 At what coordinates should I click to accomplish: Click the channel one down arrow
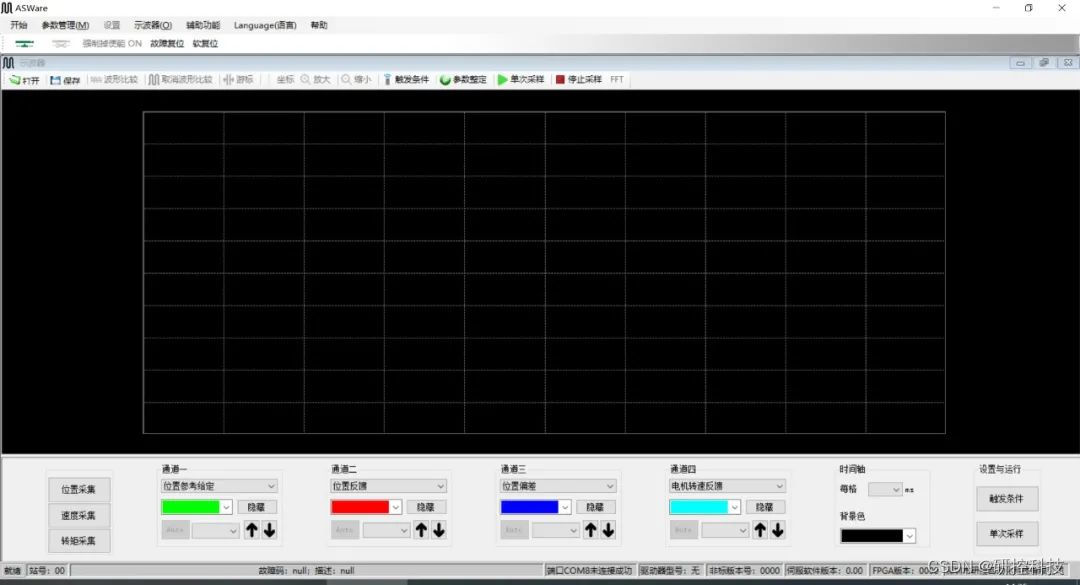coord(269,530)
